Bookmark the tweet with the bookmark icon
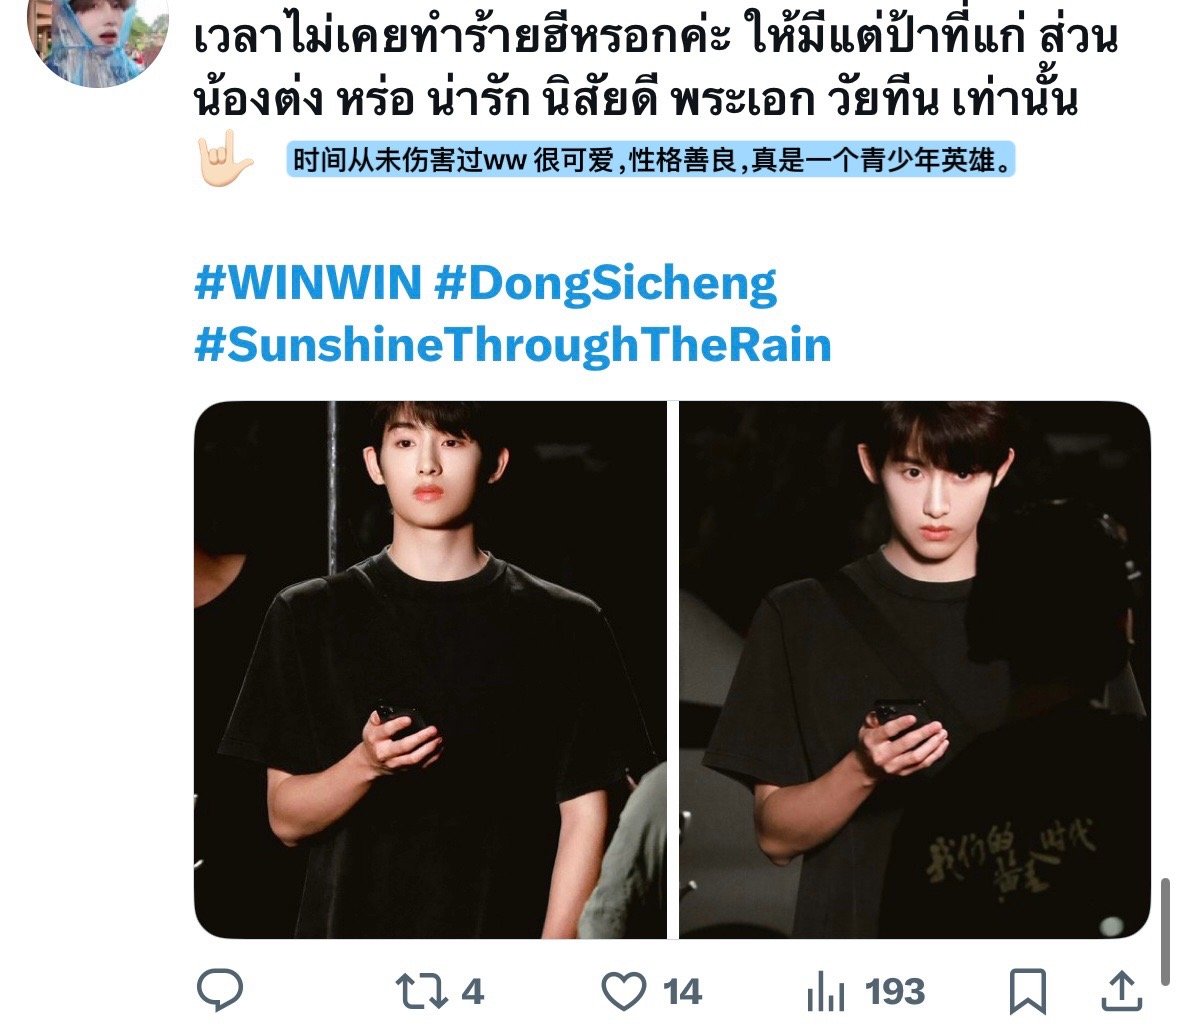This screenshot has height=1036, width=1179. coord(1027,992)
